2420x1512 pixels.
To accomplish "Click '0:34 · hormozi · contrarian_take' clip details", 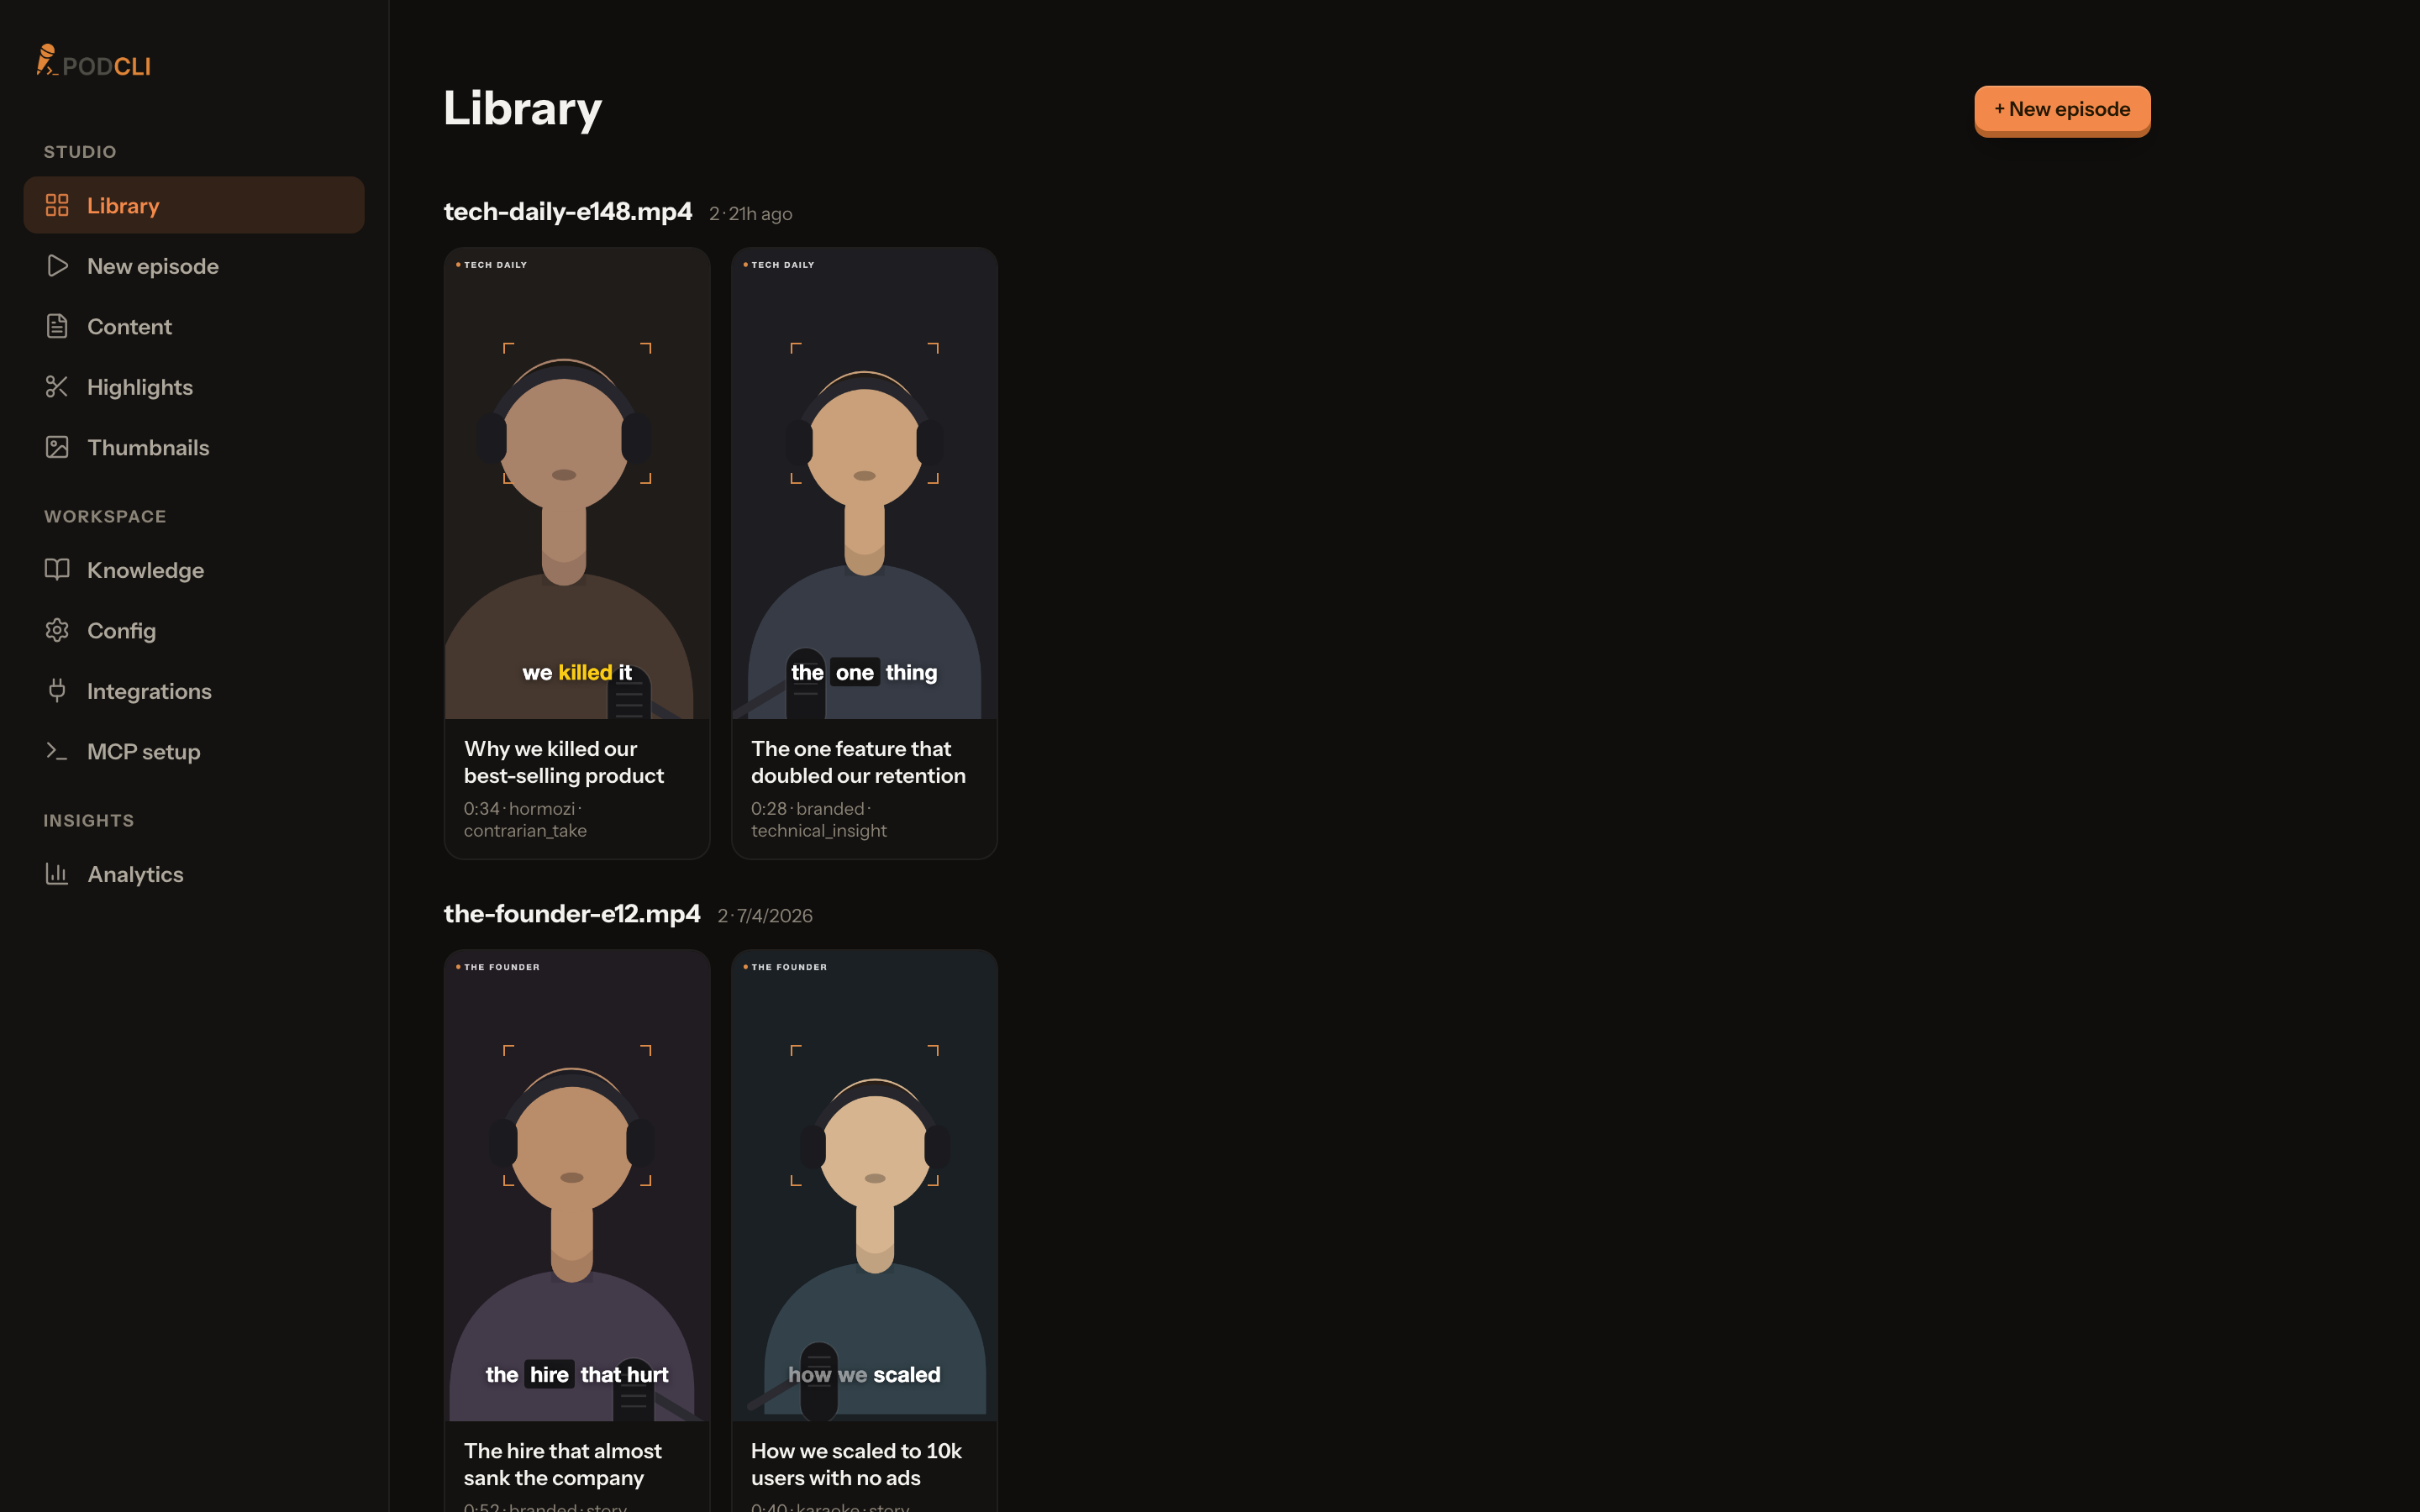I will [x=525, y=819].
